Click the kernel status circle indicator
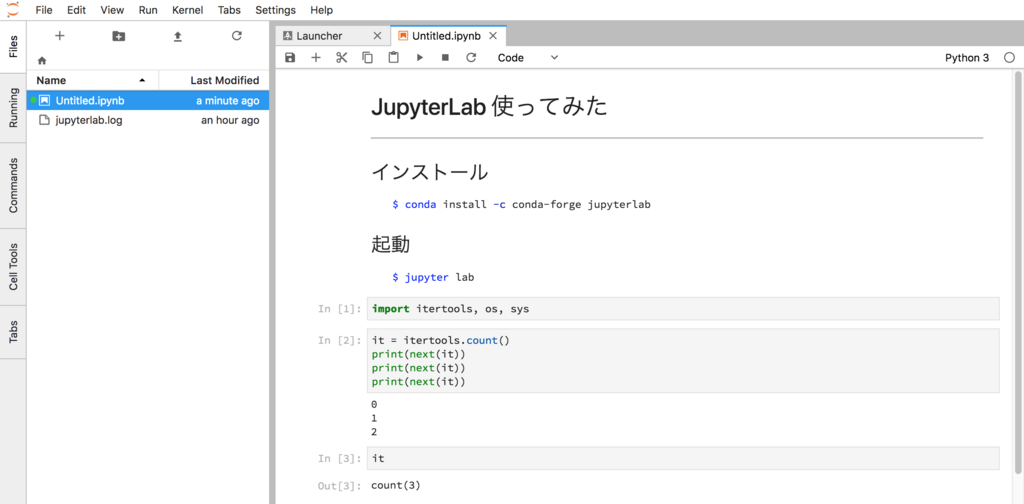The width and height of the screenshot is (1024, 504). pos(1010,57)
